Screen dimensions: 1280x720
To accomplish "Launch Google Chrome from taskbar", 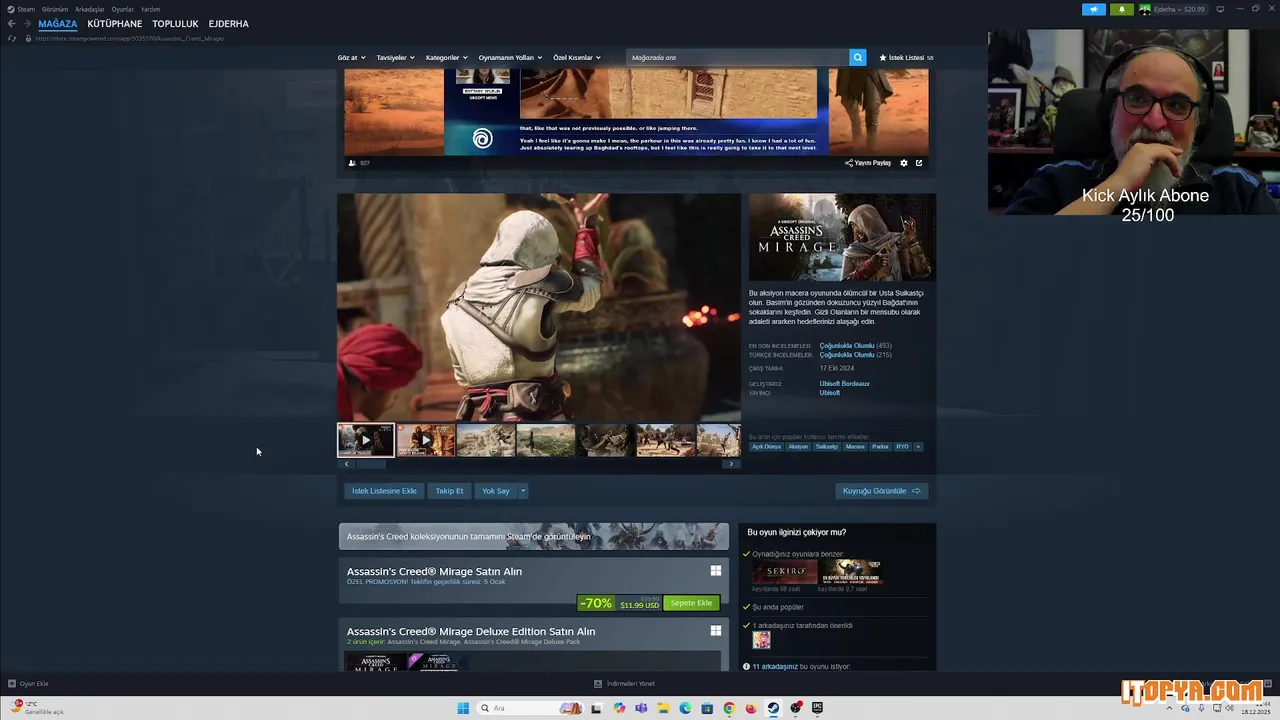I will pos(729,708).
